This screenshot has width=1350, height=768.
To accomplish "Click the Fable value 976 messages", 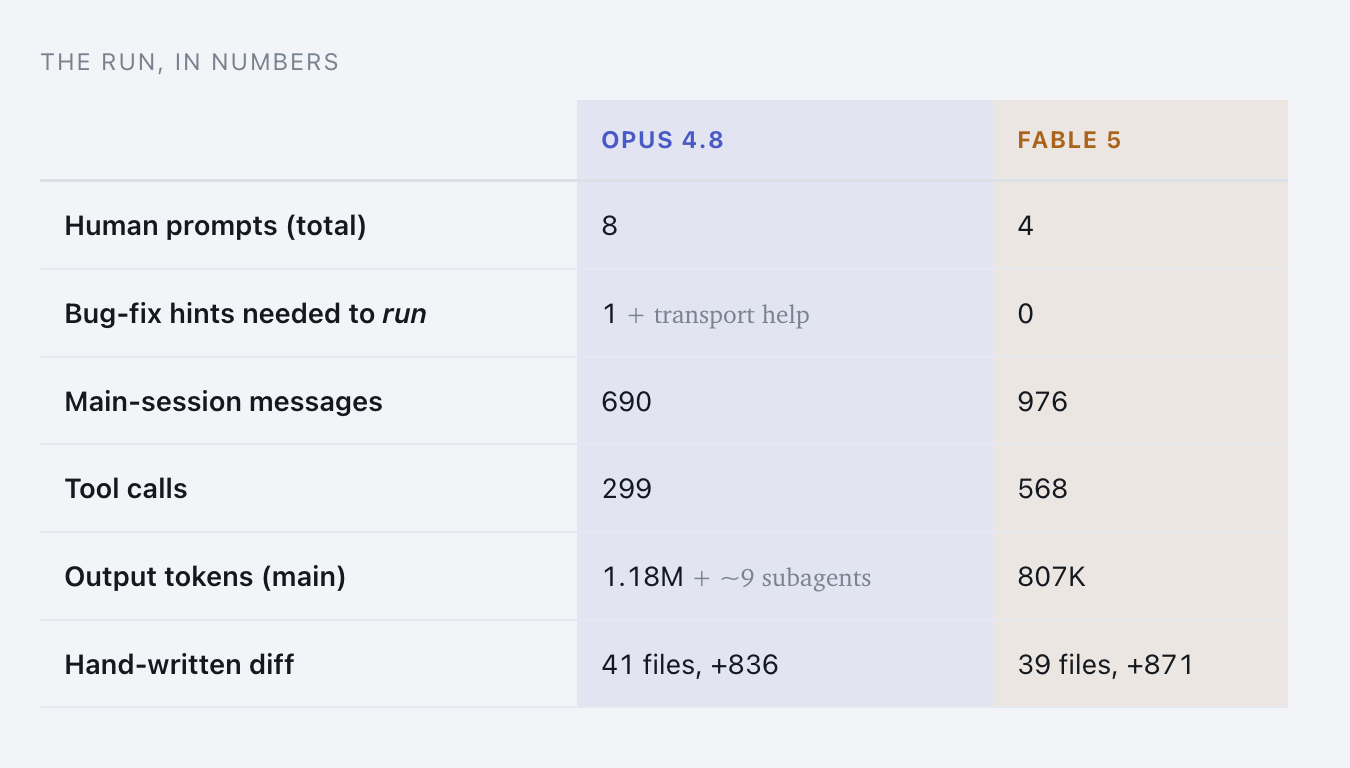I will [x=1043, y=402].
